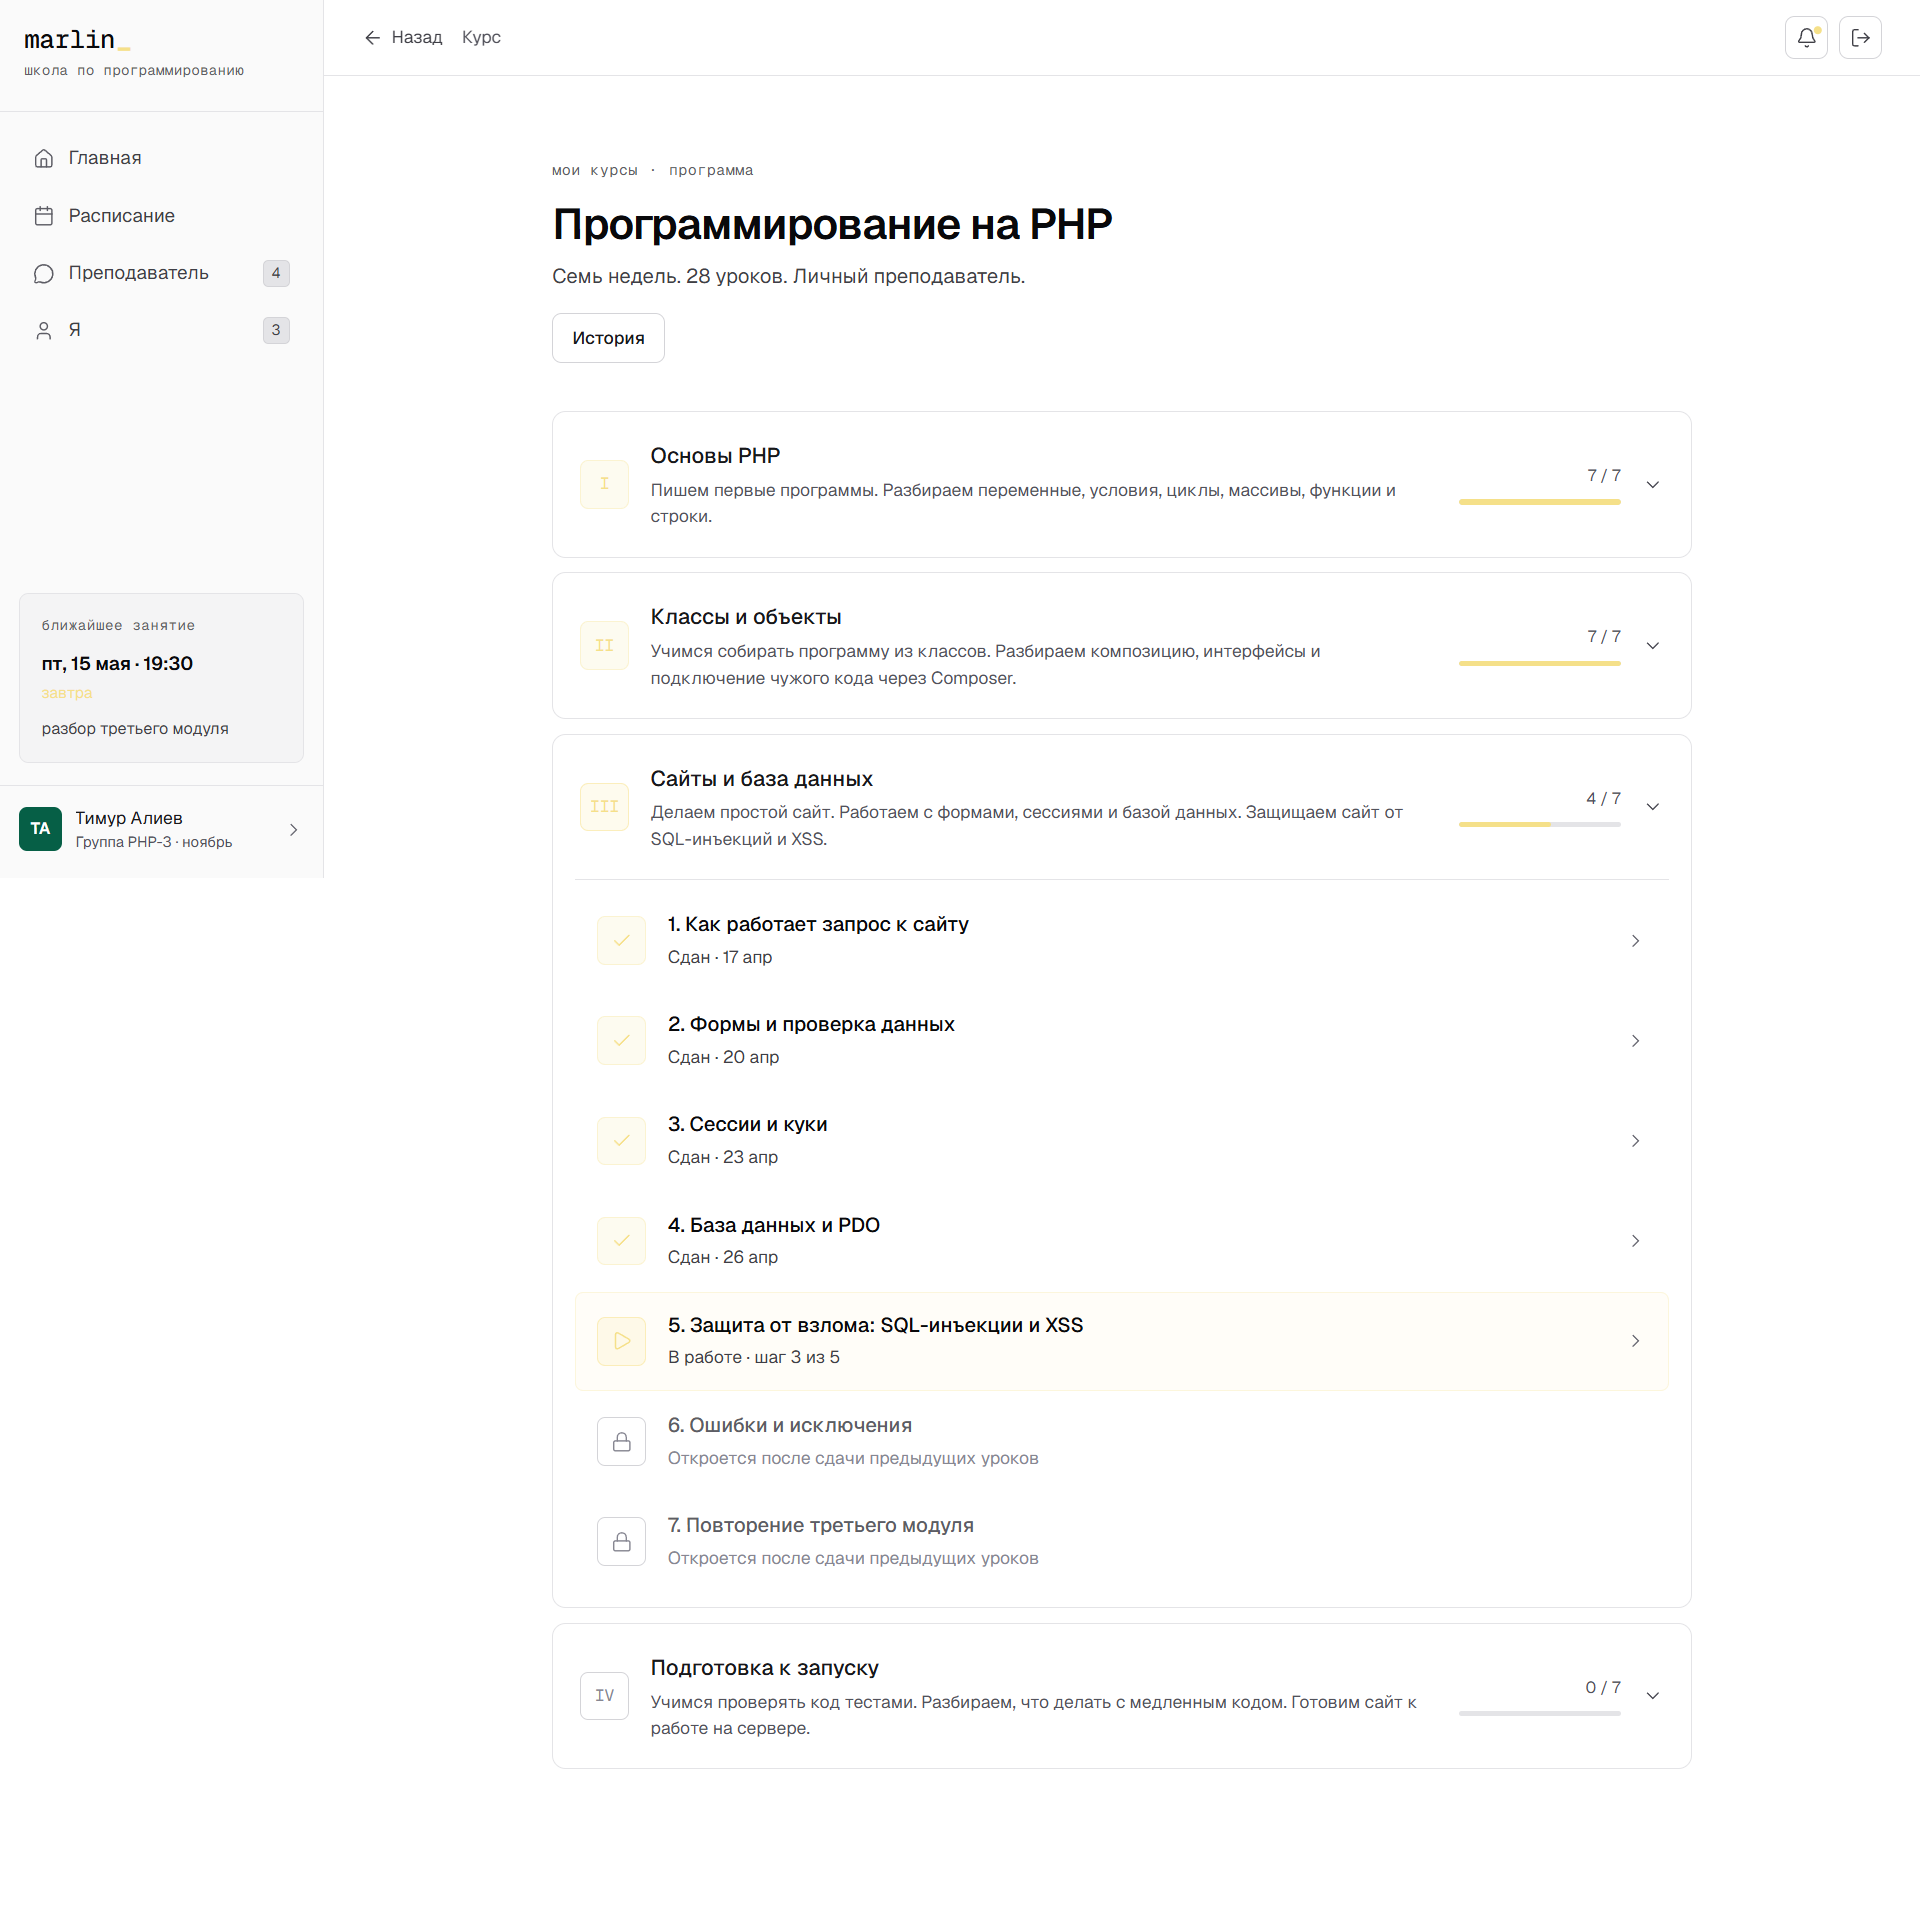The width and height of the screenshot is (1920, 1913).
Task: Click the text В работе · шаг 3 из 5
Action: pos(753,1358)
